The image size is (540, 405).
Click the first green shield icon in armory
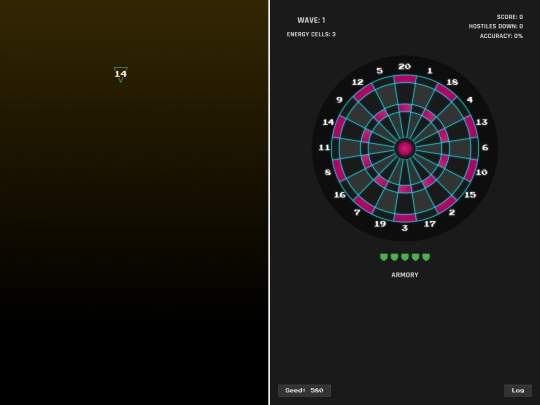click(384, 257)
